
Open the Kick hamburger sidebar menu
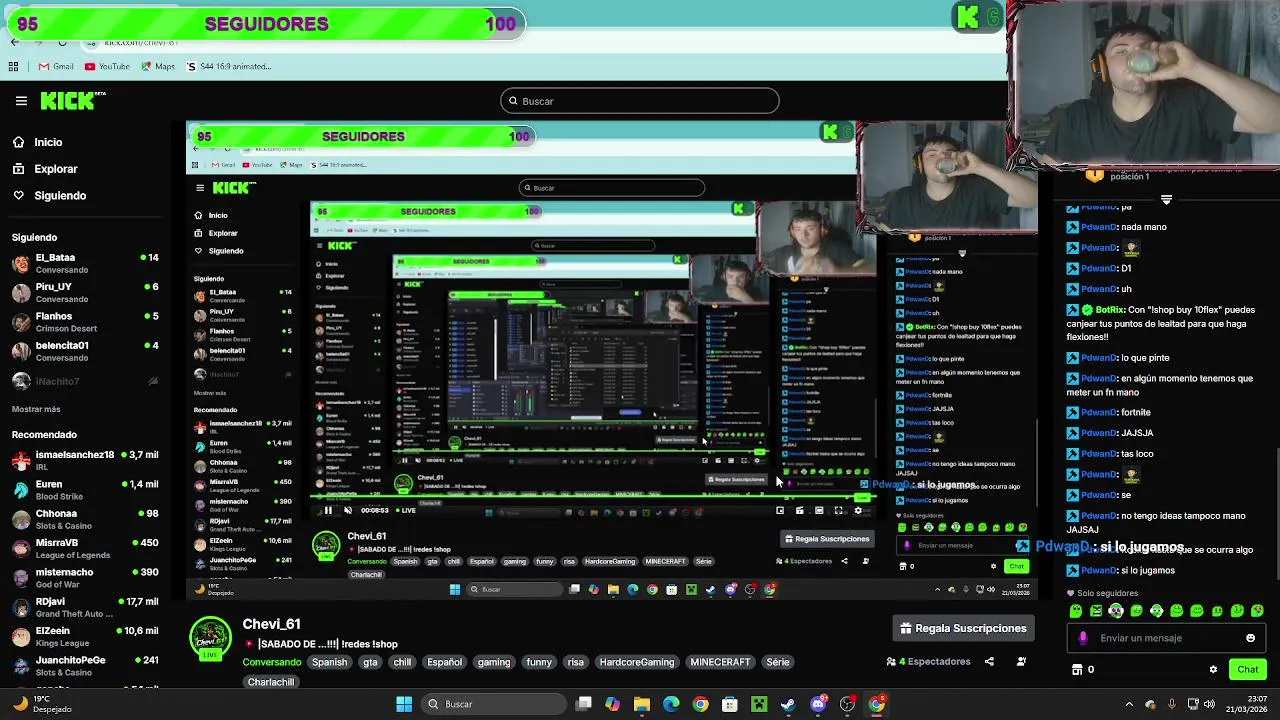pos(21,101)
